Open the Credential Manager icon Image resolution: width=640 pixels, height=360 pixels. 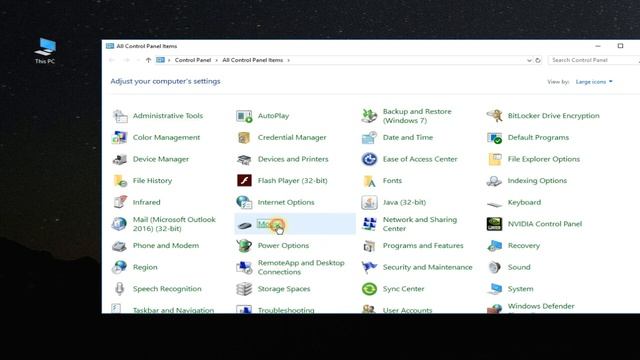[244, 138]
